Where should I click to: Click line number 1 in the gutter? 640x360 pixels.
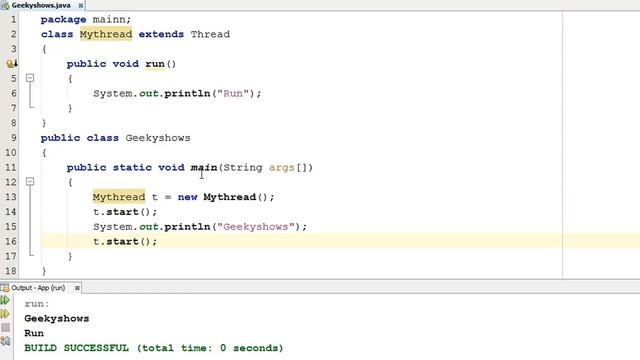13,19
